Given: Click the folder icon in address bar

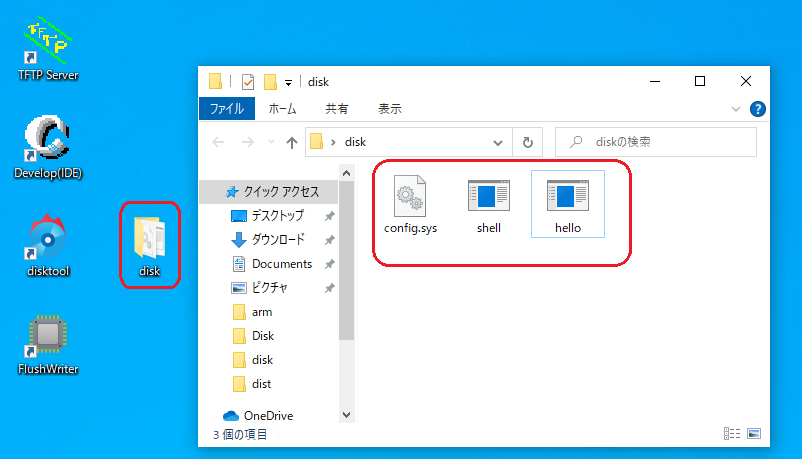Looking at the screenshot, I should point(317,142).
